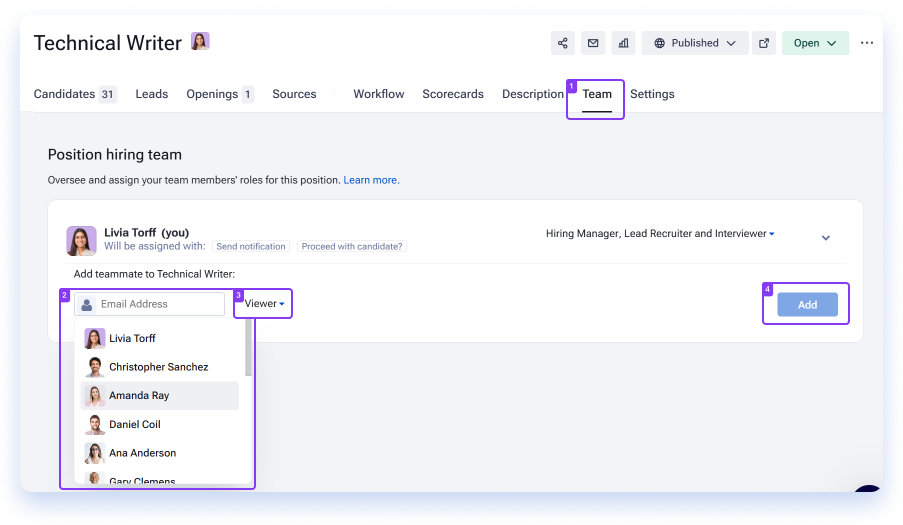Focus the Email Address input field
This screenshot has width=903, height=525.
pos(150,304)
